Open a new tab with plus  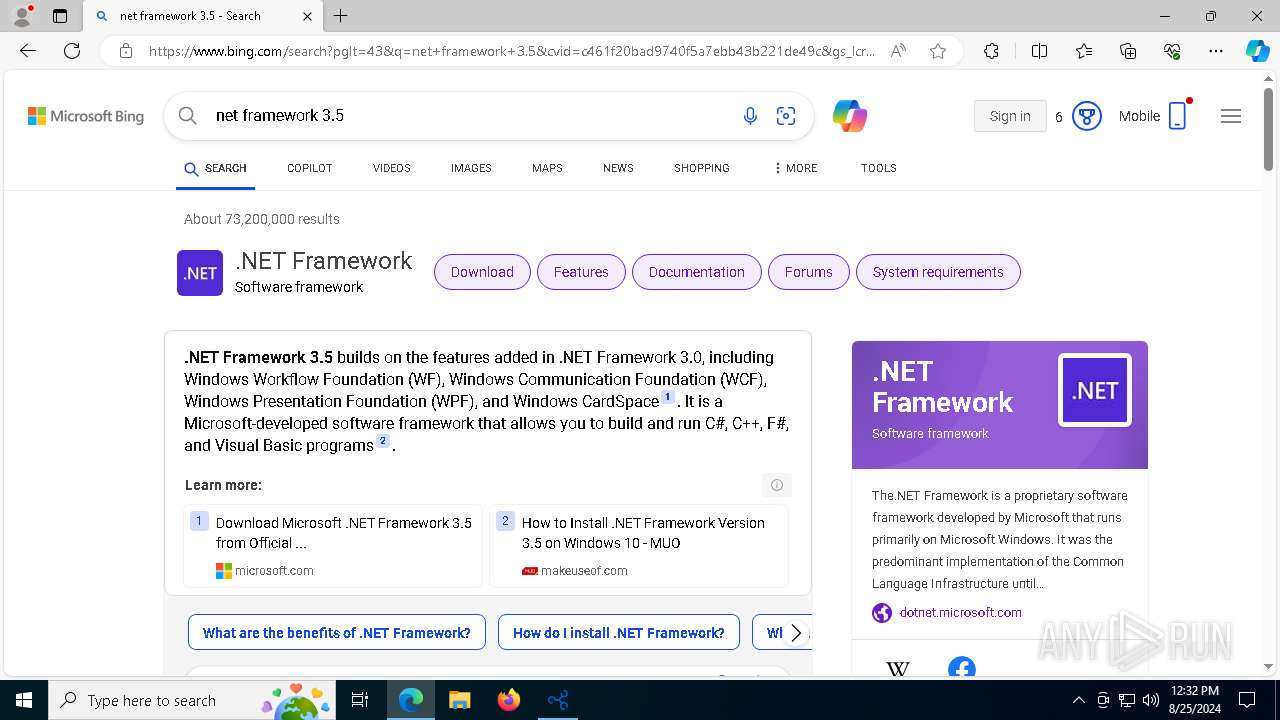coord(341,16)
